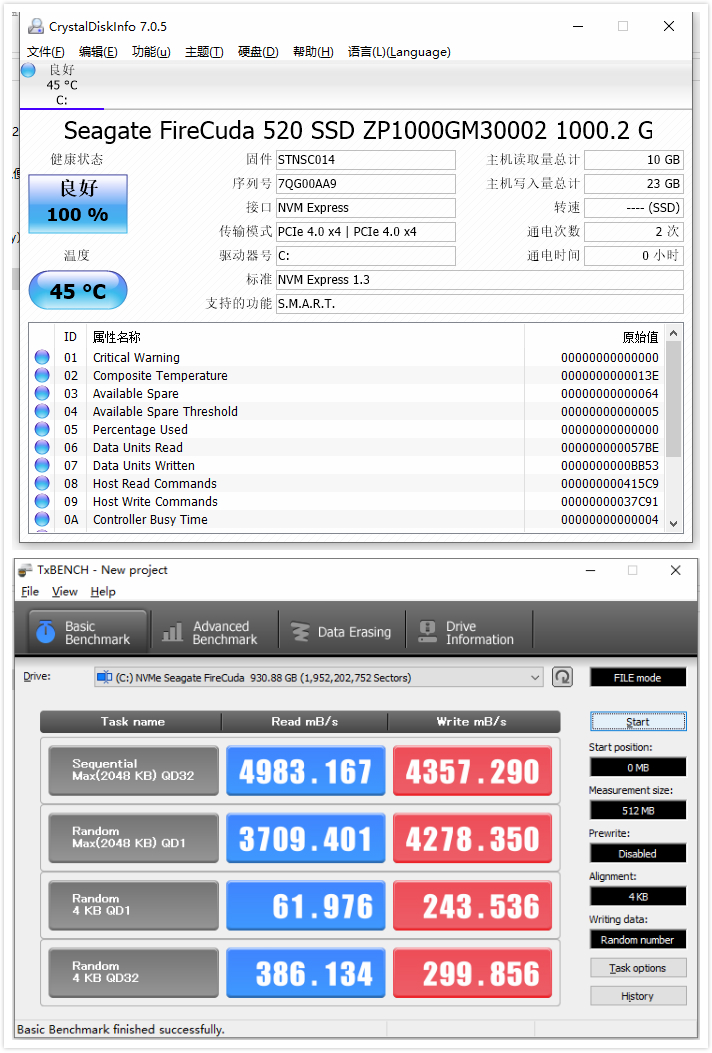Click the transfer mode field PCIe 4.0 x4
The image size is (712, 1053).
pos(365,232)
